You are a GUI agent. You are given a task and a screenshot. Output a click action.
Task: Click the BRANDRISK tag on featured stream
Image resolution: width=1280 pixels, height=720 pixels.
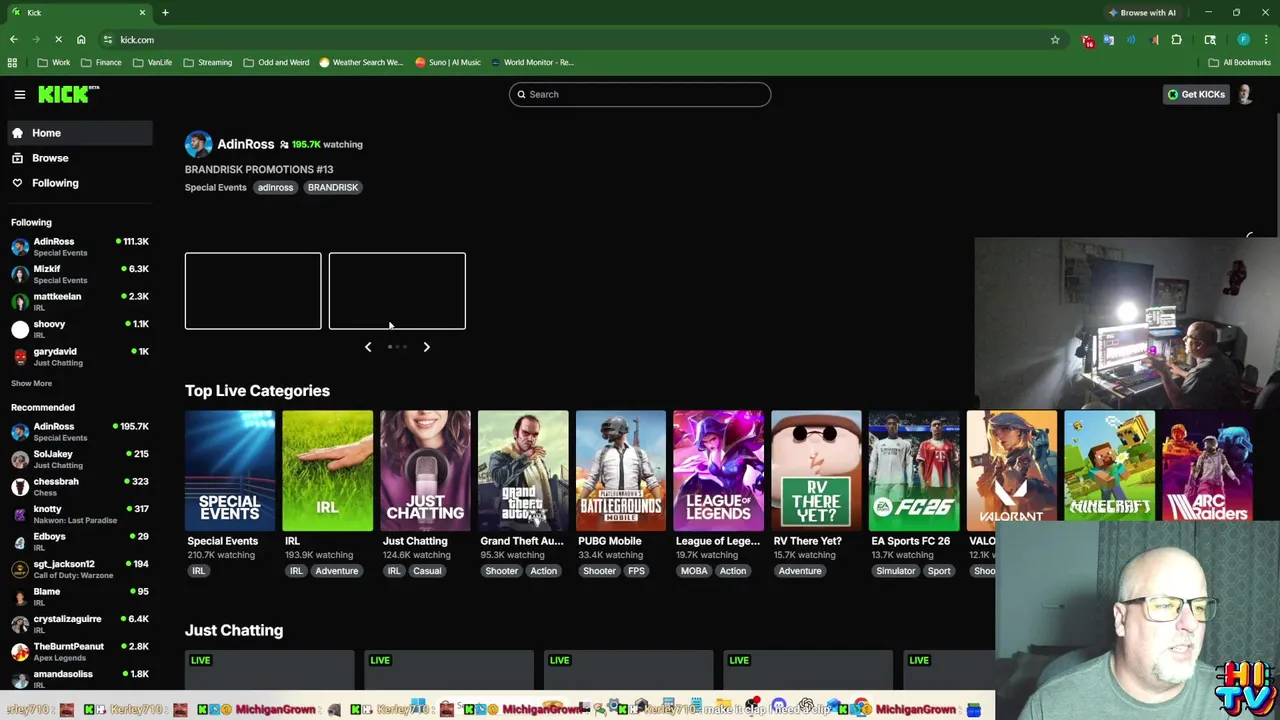[x=333, y=187]
